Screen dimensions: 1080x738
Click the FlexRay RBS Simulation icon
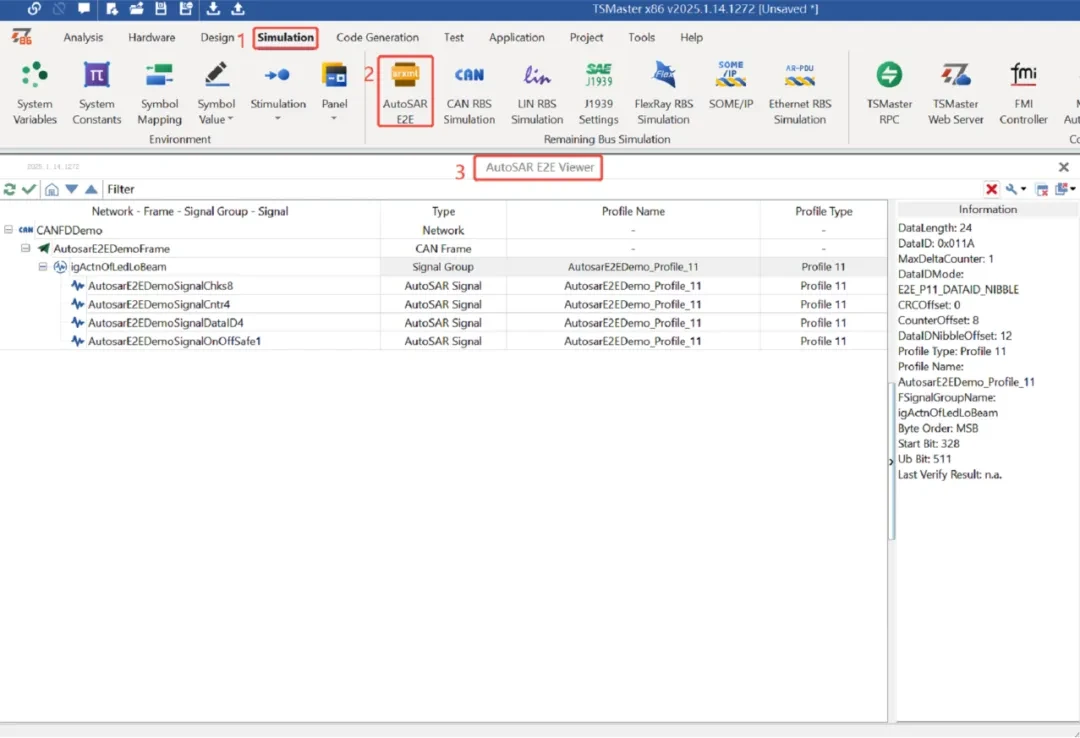point(663,90)
